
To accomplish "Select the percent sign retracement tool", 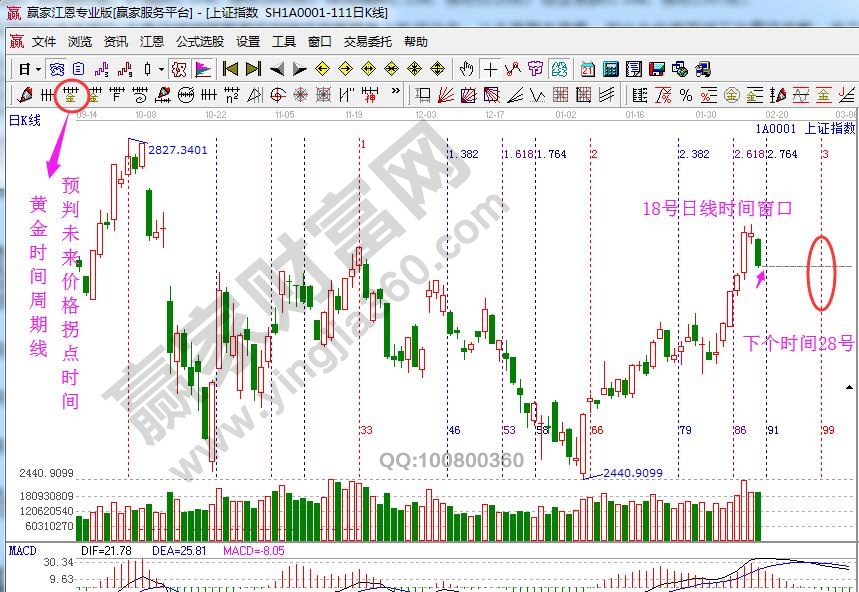I will pyautogui.click(x=685, y=95).
